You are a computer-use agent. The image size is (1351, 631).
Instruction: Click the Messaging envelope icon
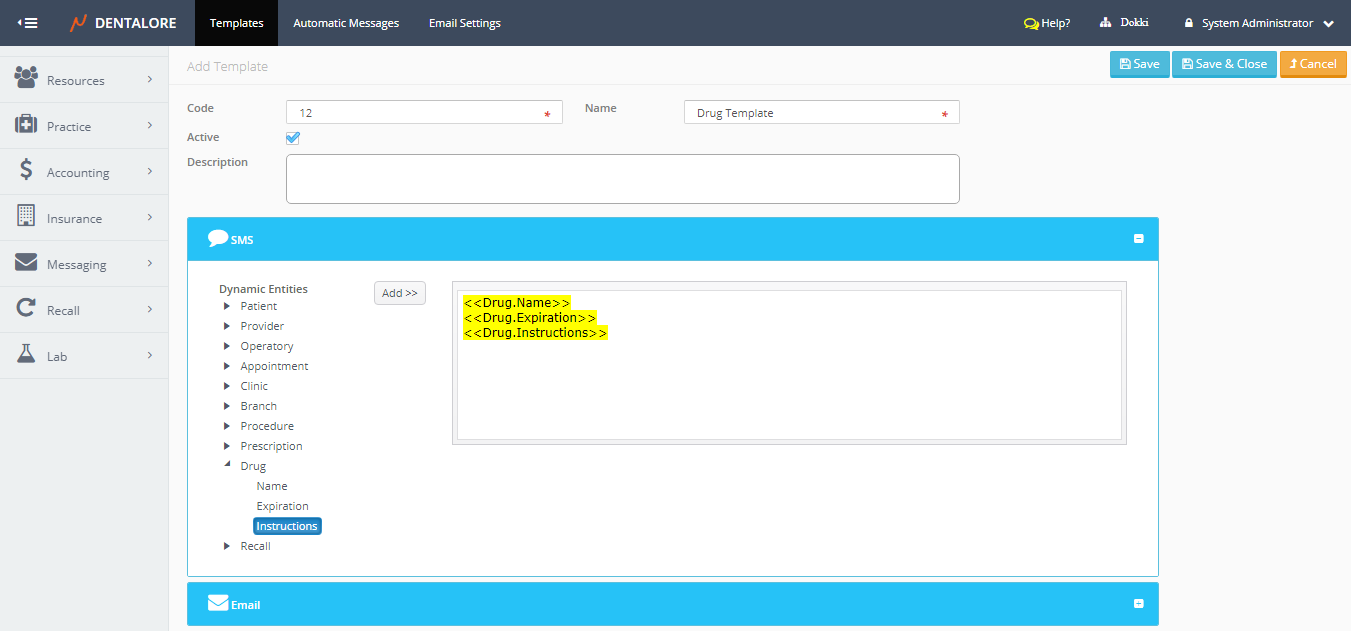pos(26,263)
